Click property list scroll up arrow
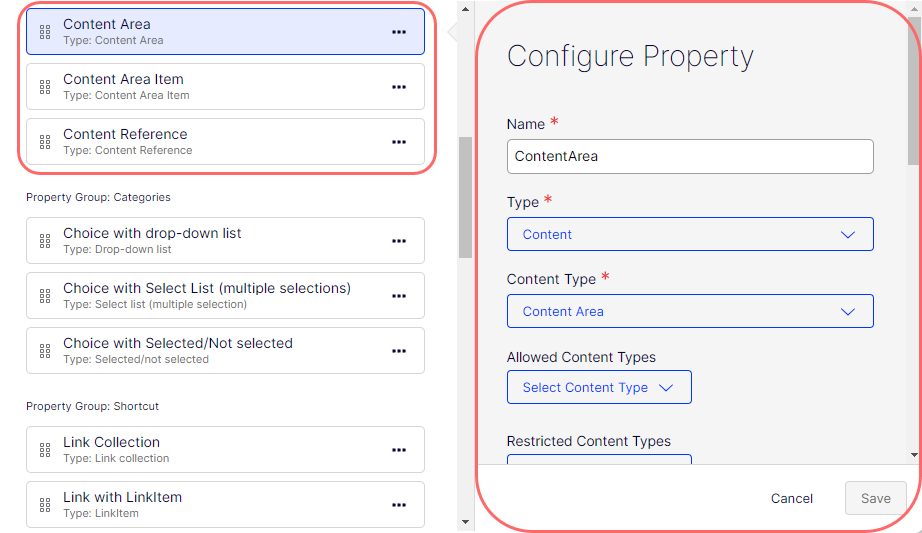Image resolution: width=922 pixels, height=533 pixels. [465, 9]
